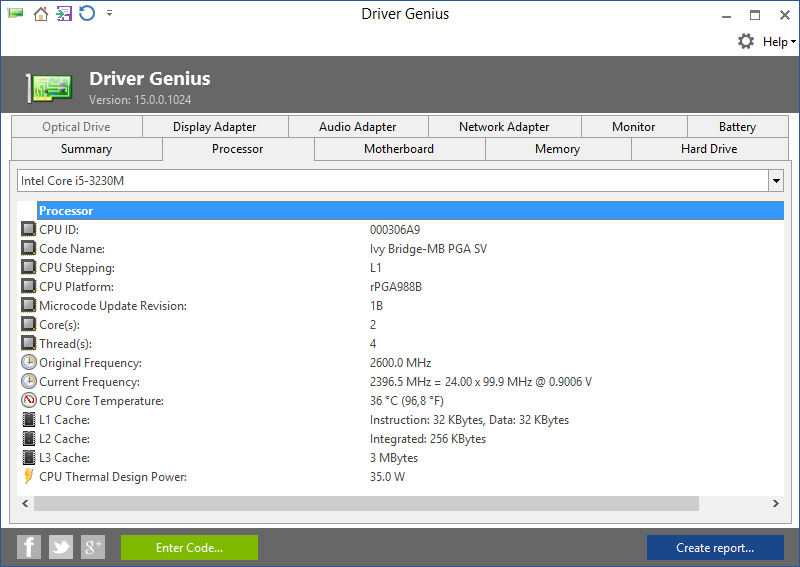This screenshot has height=567, width=800.
Task: Select the 36 °C temperature value
Action: [407, 401]
